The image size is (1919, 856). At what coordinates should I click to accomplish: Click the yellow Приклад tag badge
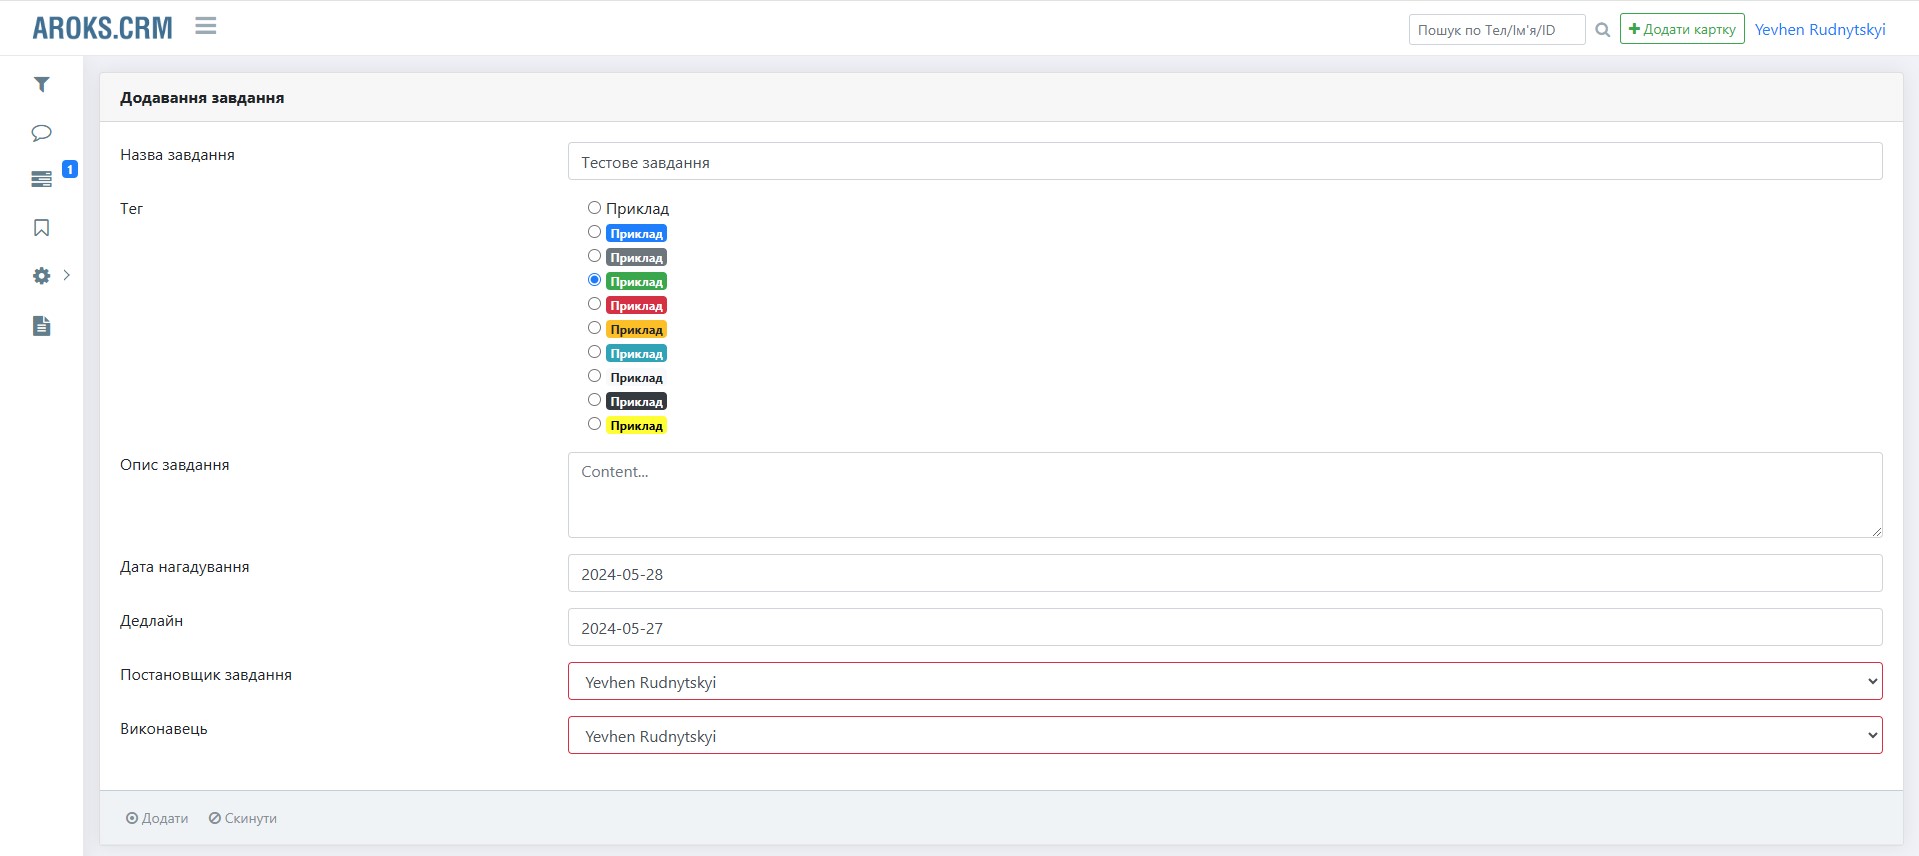tap(636, 425)
